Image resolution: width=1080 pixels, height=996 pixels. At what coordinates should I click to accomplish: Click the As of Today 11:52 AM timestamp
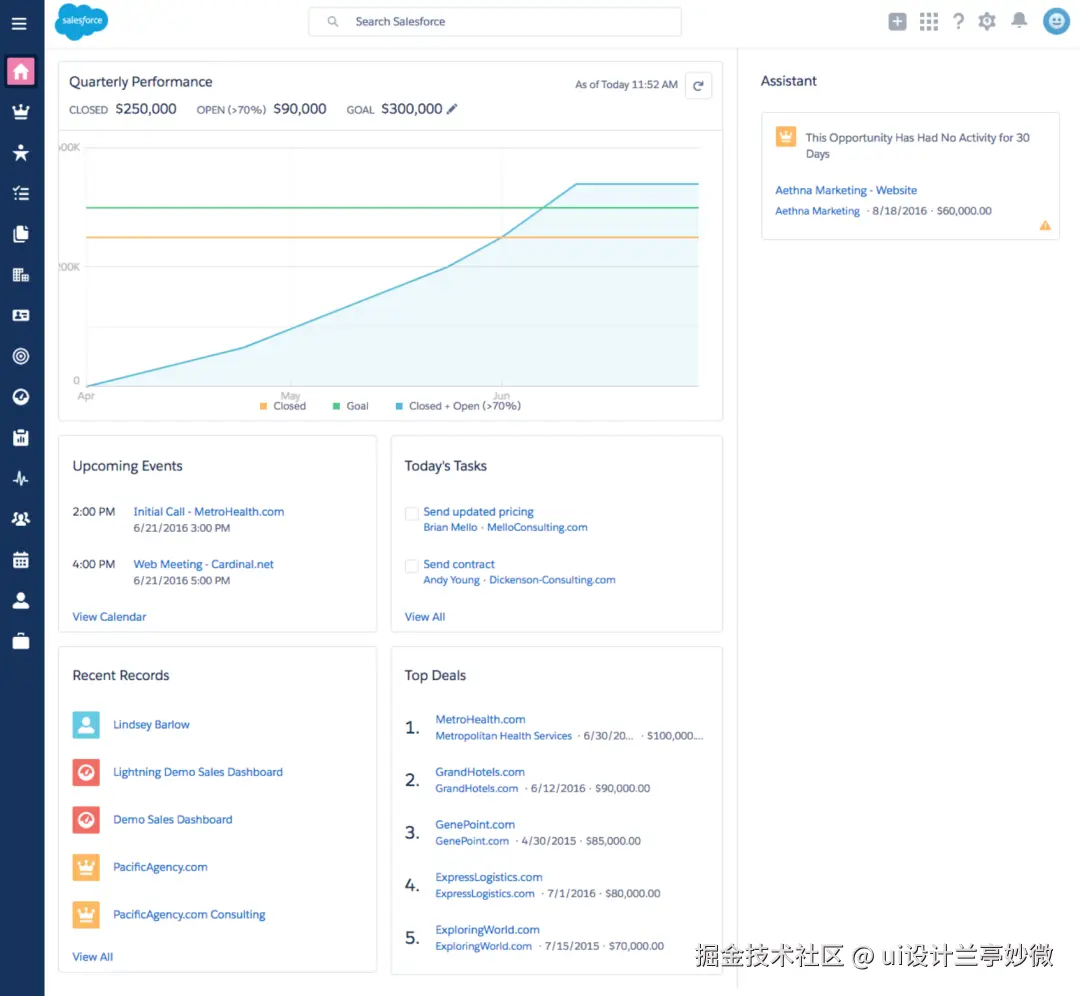coord(626,85)
